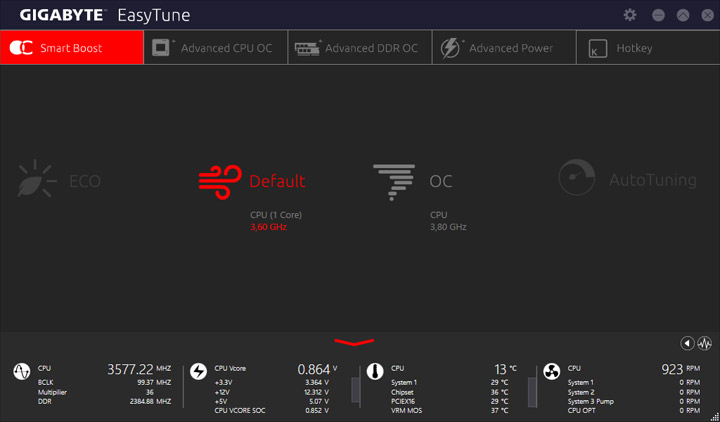Click the DDR frequency label
The image size is (720, 422).
[x=45, y=401]
